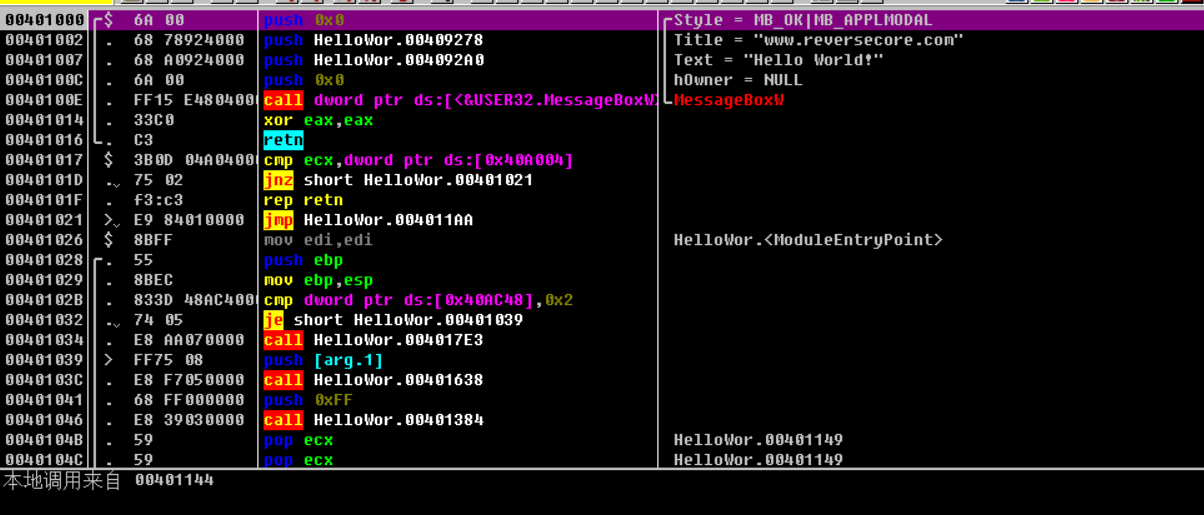The image size is (1204, 515).
Task: Select address 00401007
Action: [44, 60]
